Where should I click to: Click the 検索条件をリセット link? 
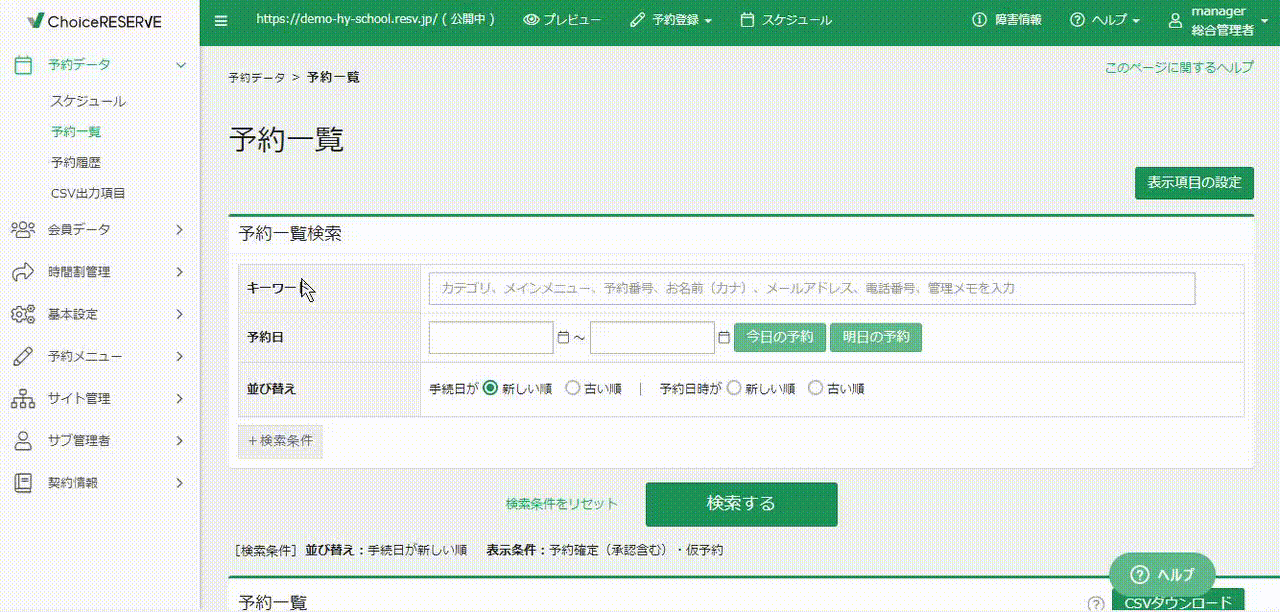click(x=562, y=504)
